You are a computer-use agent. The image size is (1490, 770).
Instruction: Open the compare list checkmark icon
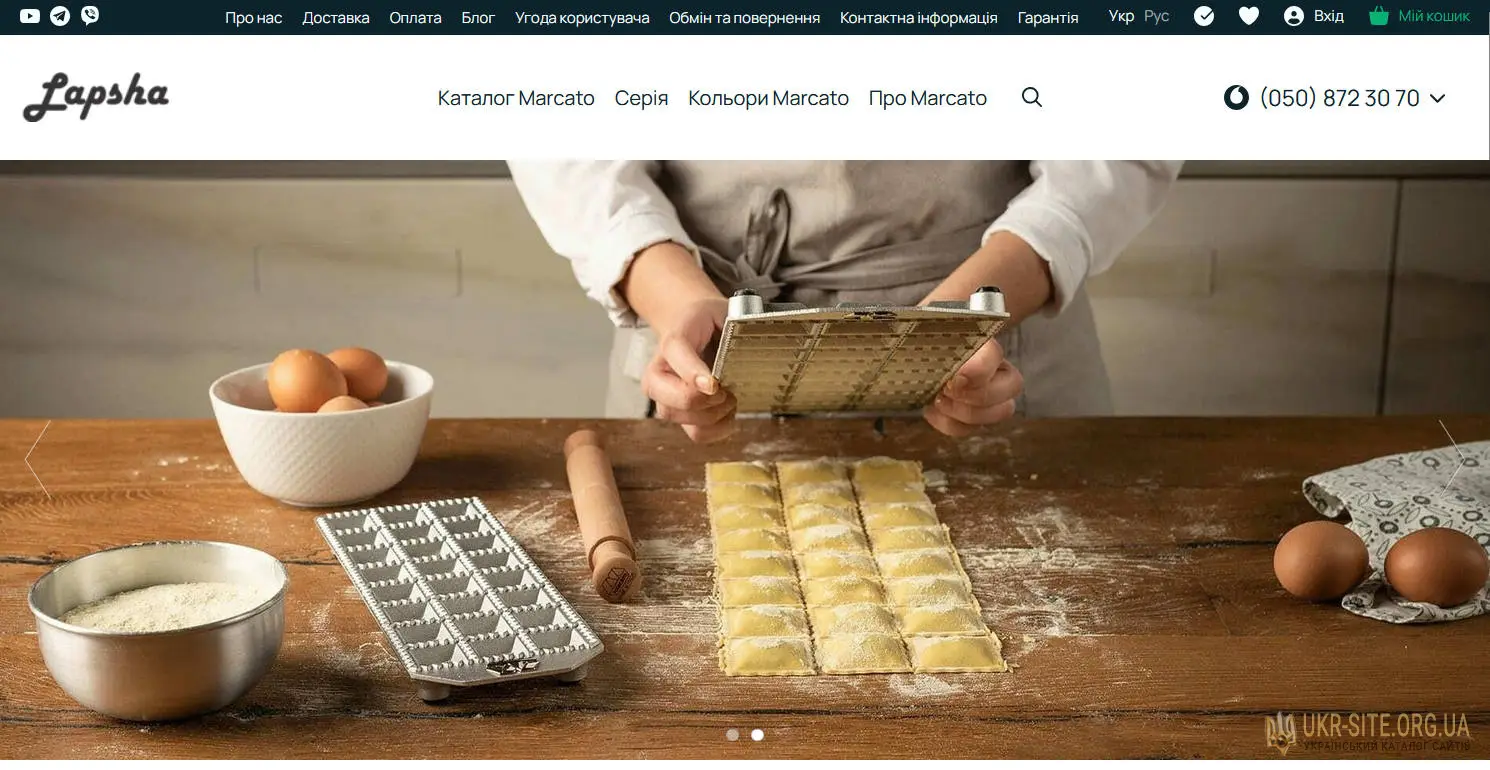[x=1204, y=16]
